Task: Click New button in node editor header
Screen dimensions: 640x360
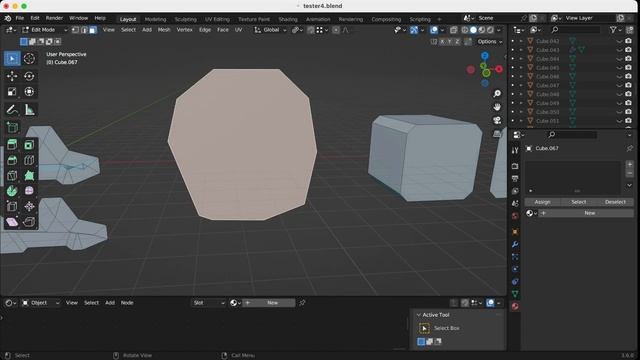Action: pyautogui.click(x=269, y=303)
